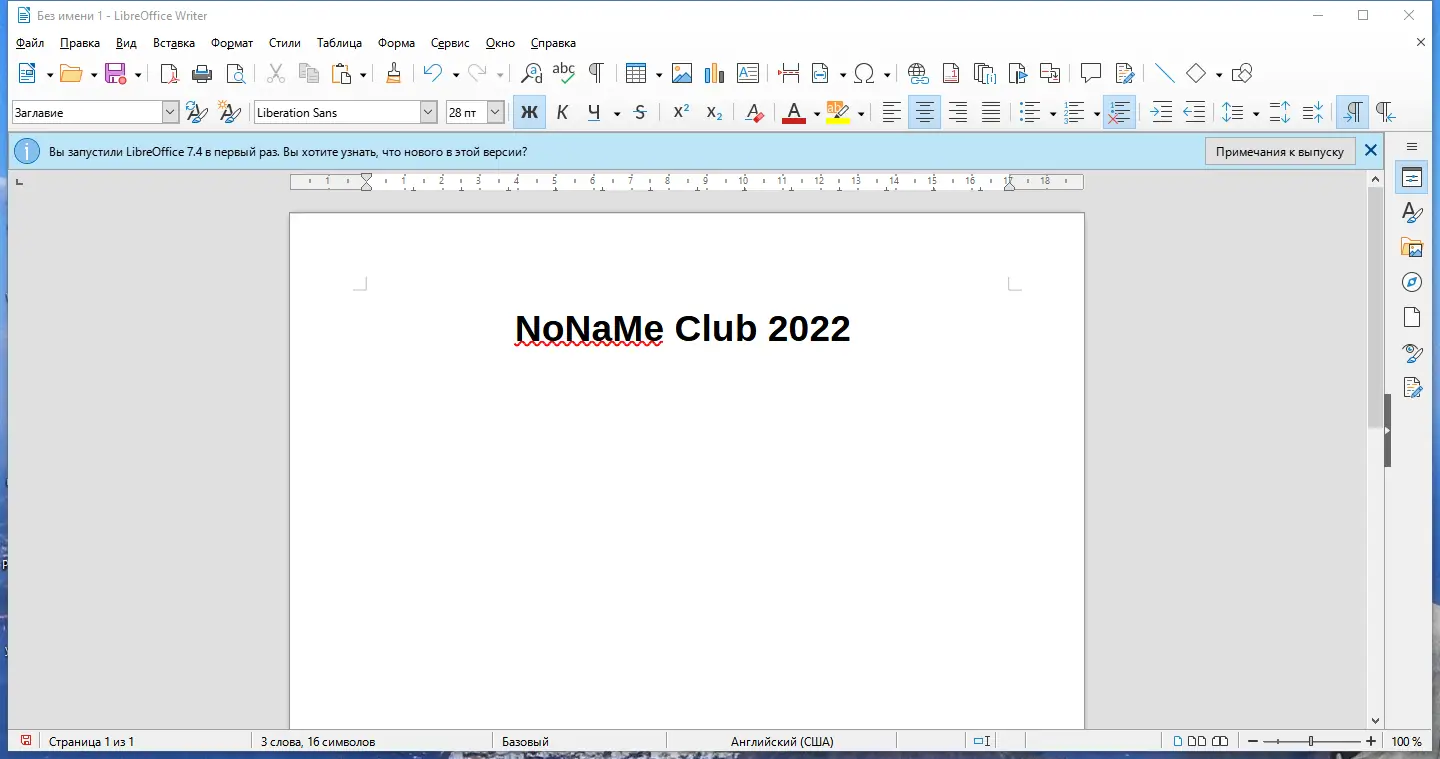The height and width of the screenshot is (759, 1440).
Task: Open the Gallery sidebar panel
Action: pyautogui.click(x=1411, y=246)
